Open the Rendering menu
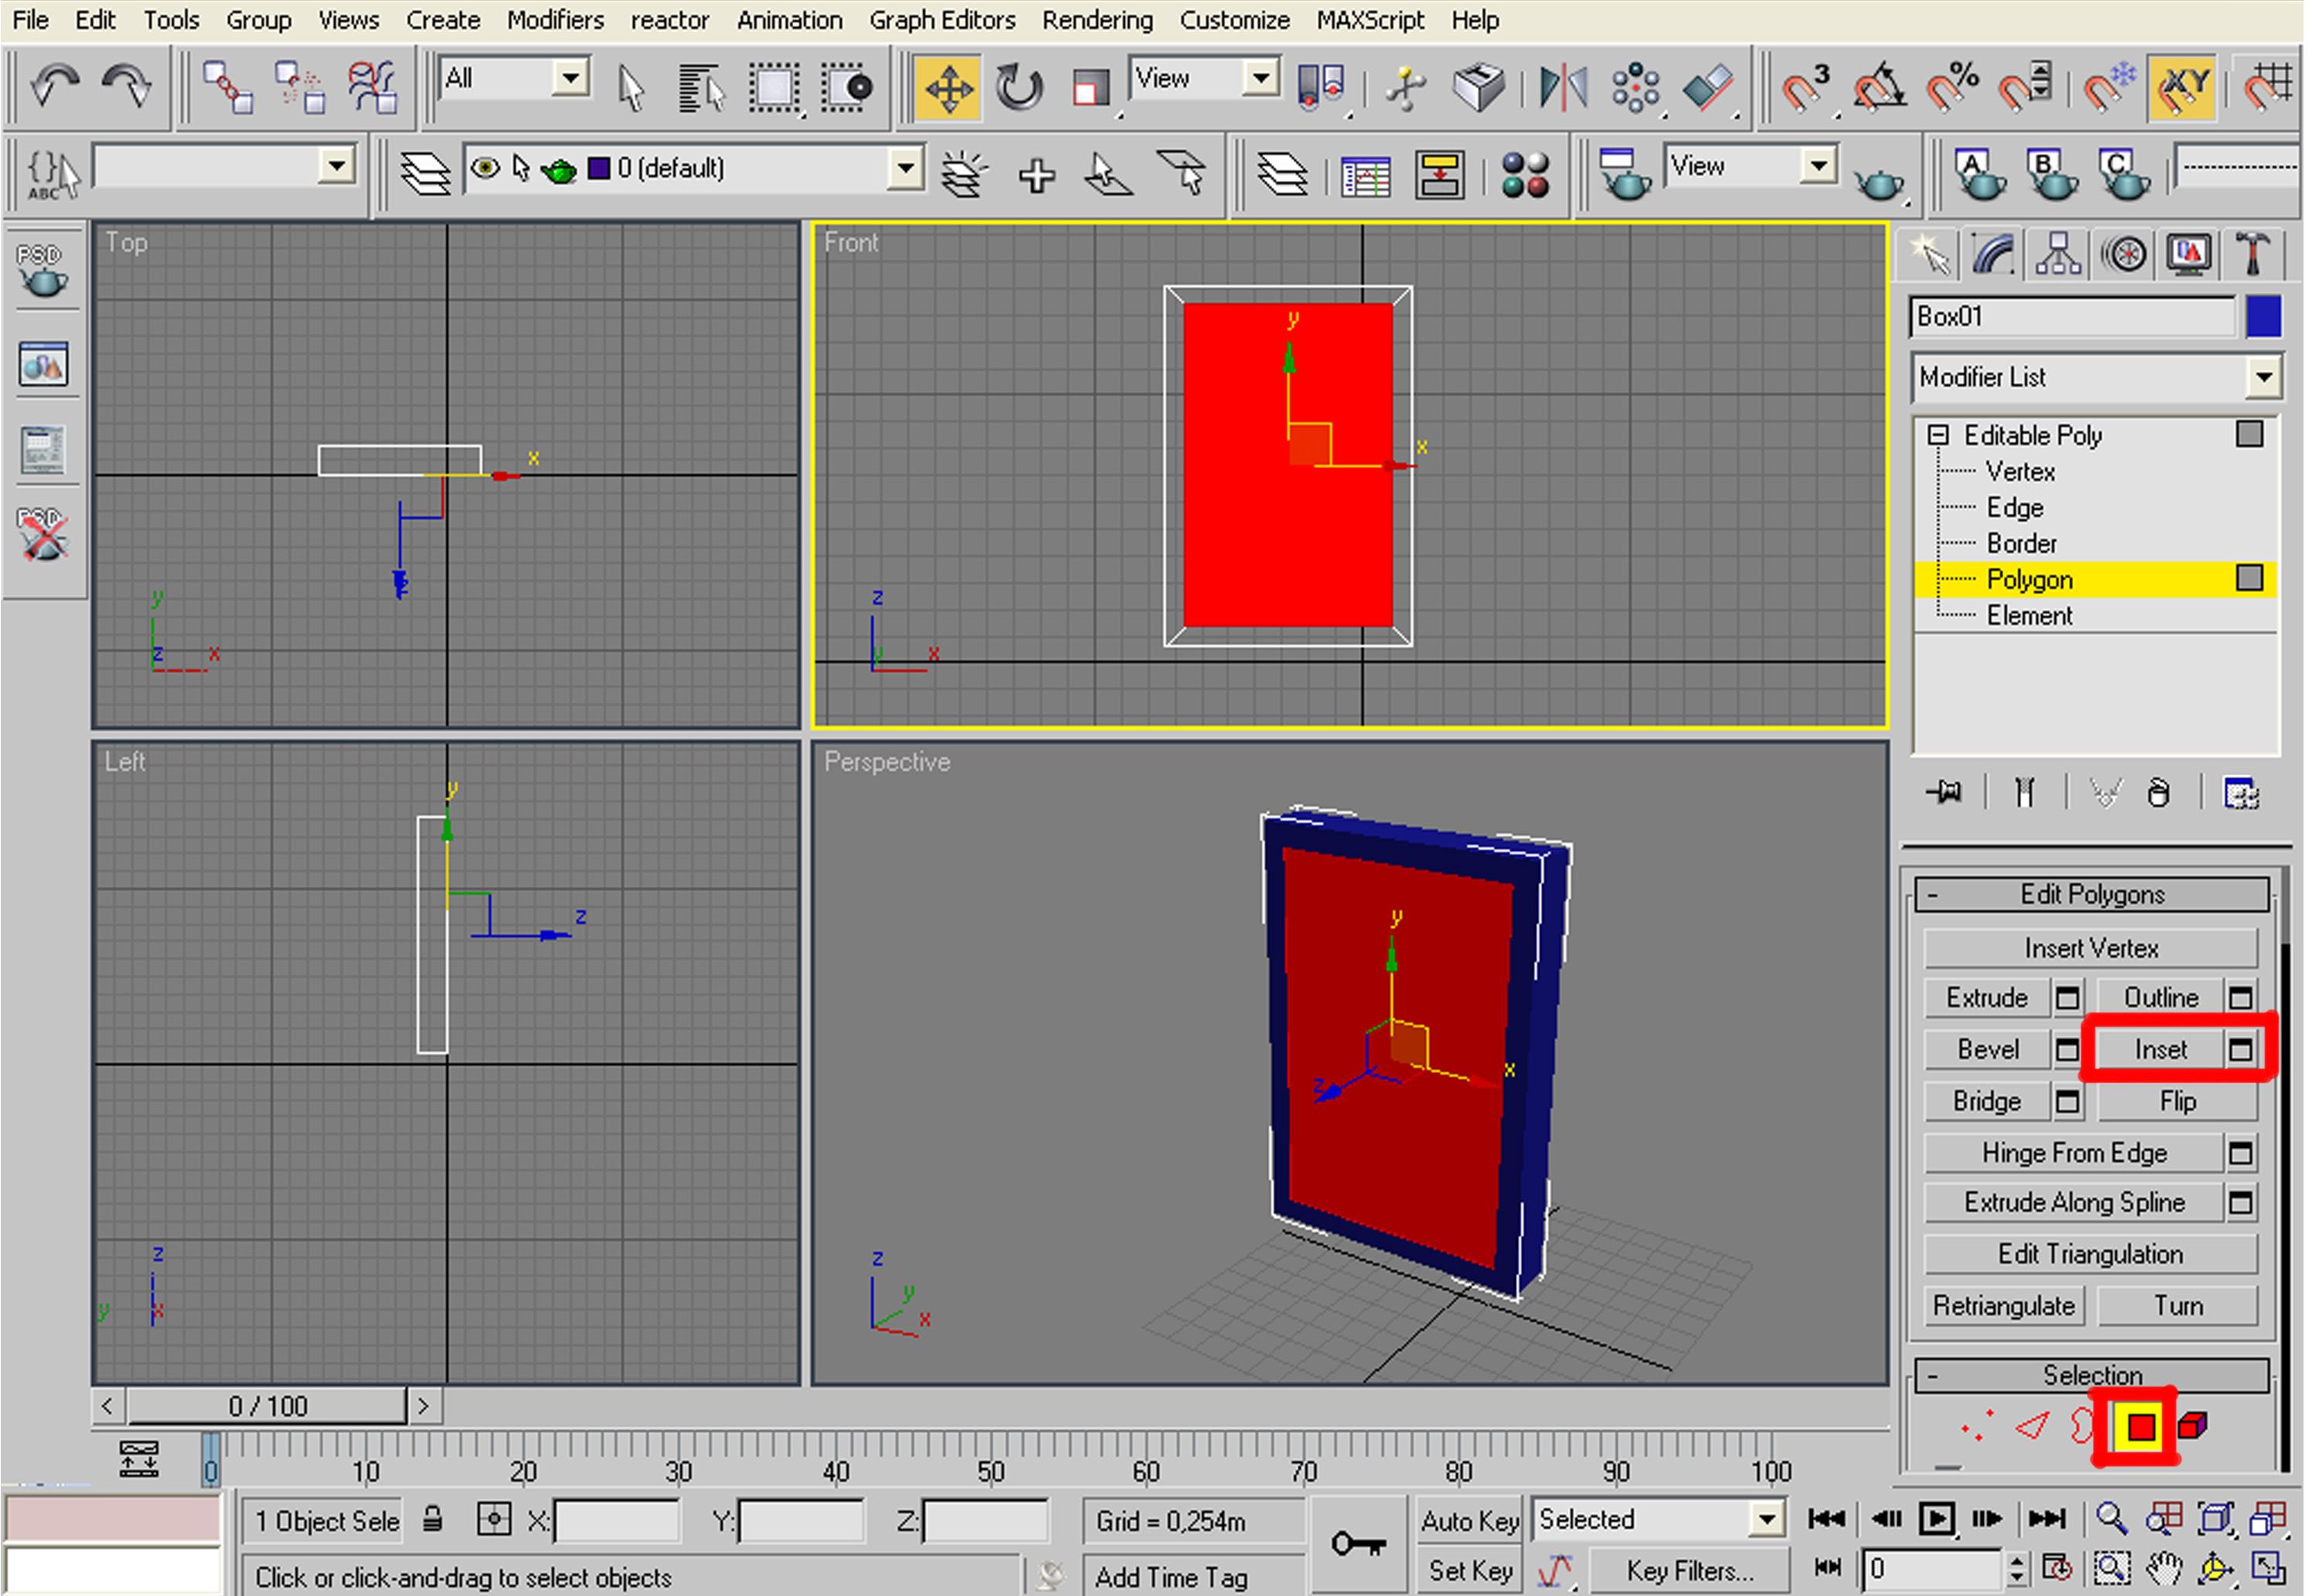The width and height of the screenshot is (2312, 1596). pos(1096,20)
